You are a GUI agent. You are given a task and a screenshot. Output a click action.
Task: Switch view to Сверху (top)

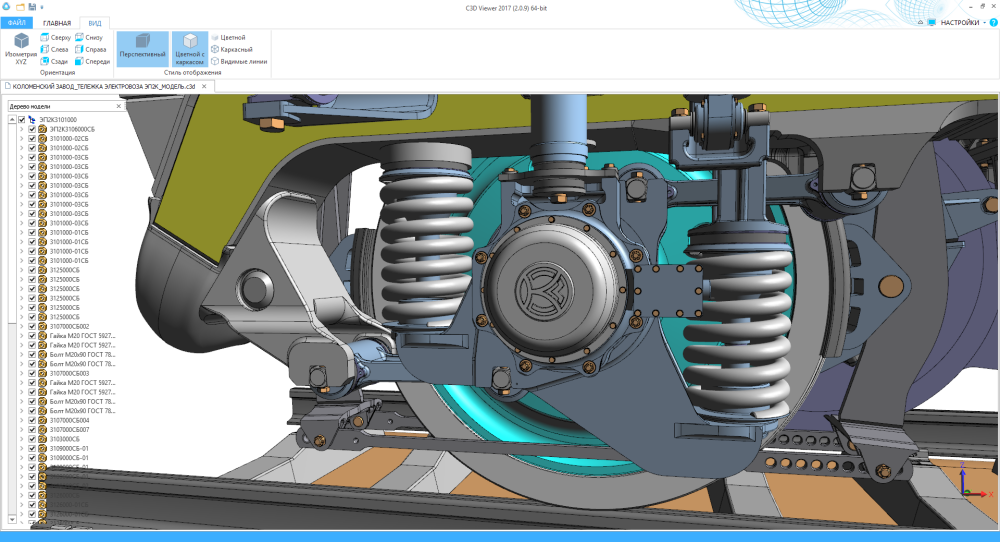[55, 38]
